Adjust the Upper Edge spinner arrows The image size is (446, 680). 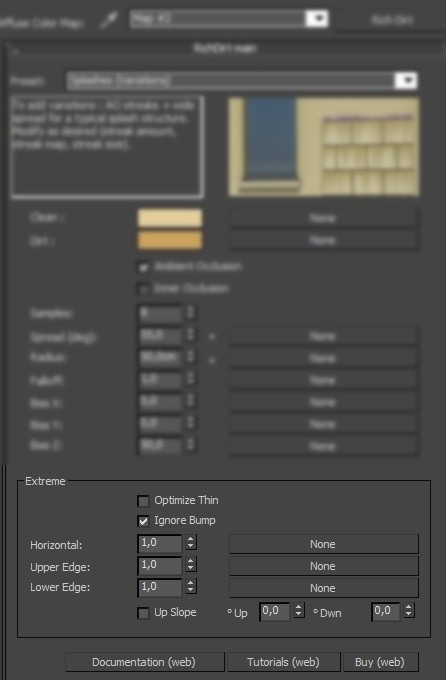point(191,564)
